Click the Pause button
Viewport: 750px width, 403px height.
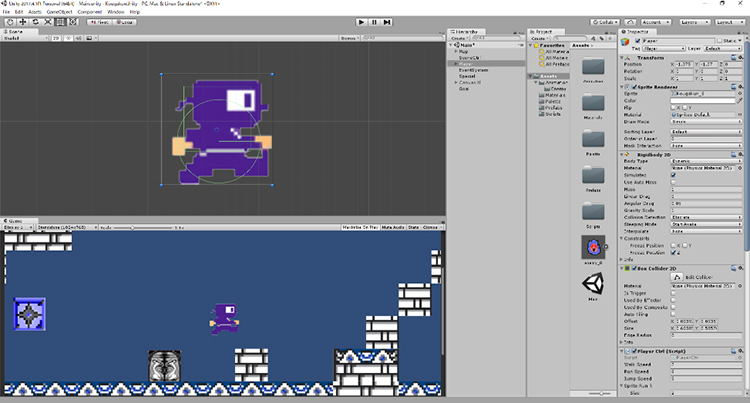click(374, 21)
